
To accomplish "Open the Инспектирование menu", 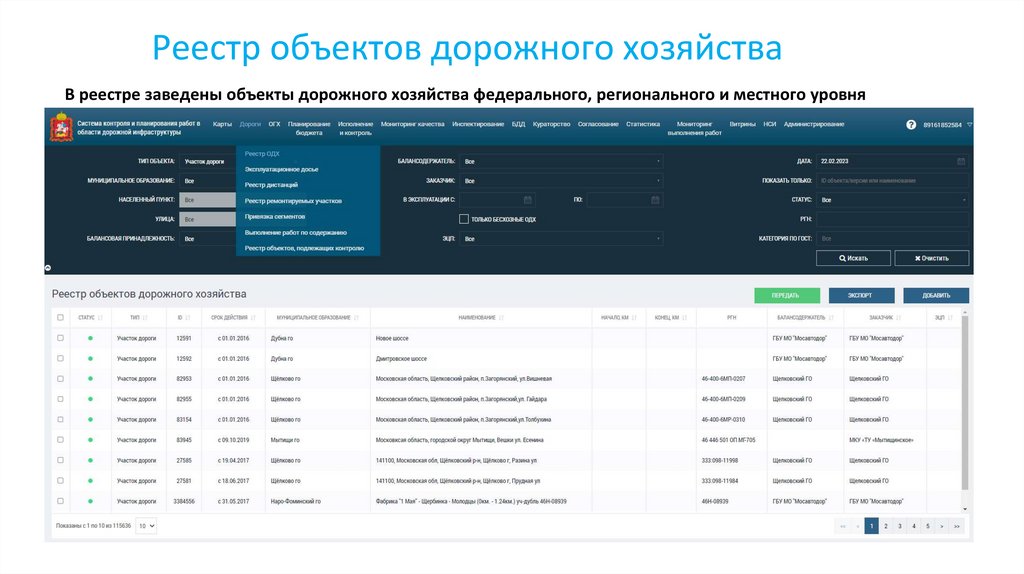I will point(478,124).
